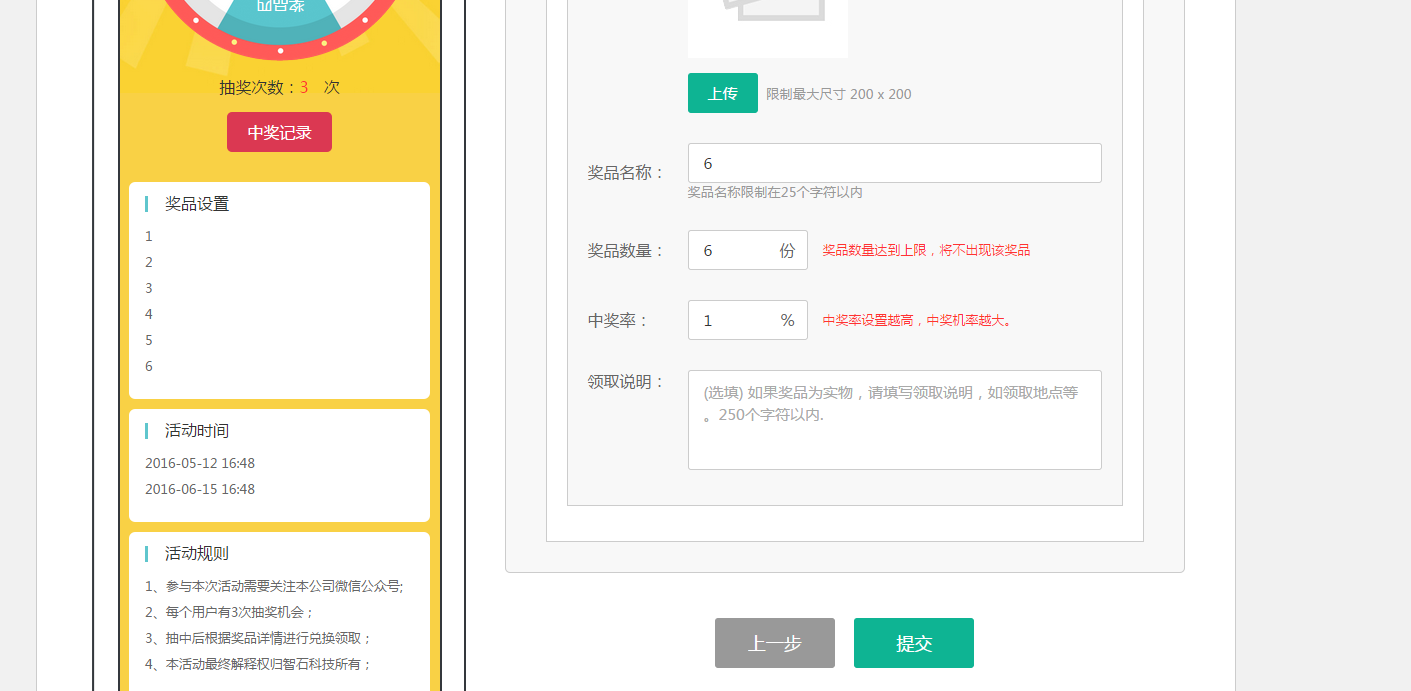
Task: Edit the 奖品名称 prize name field
Action: (894, 163)
